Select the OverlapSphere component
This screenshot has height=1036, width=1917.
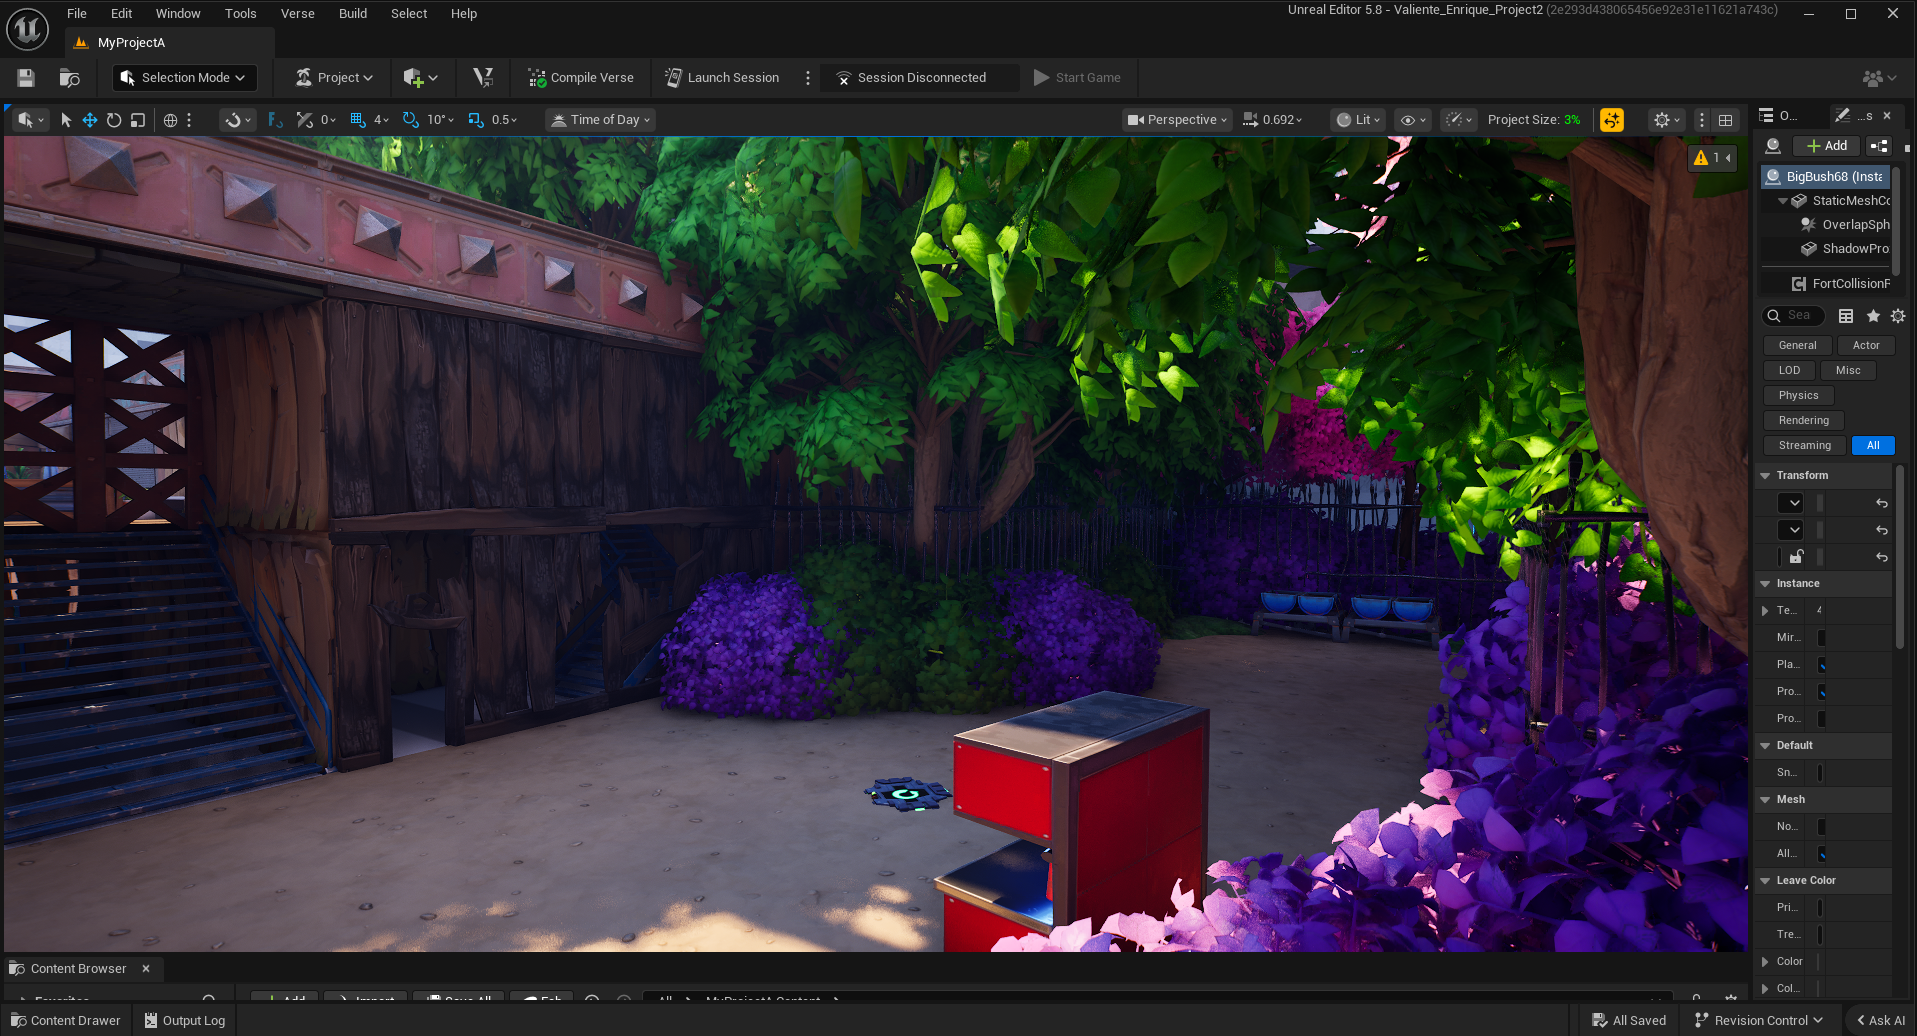point(1845,225)
